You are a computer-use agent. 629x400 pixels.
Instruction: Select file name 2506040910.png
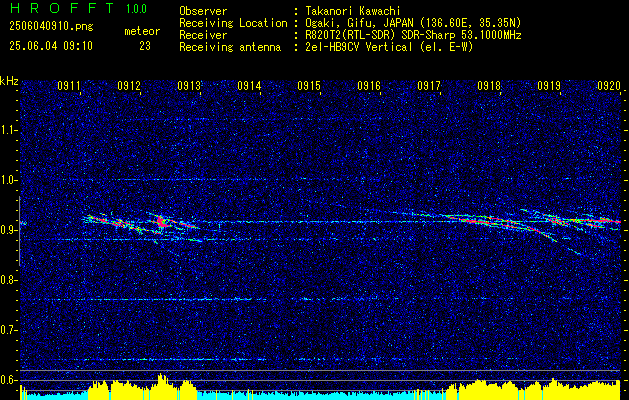coord(51,26)
